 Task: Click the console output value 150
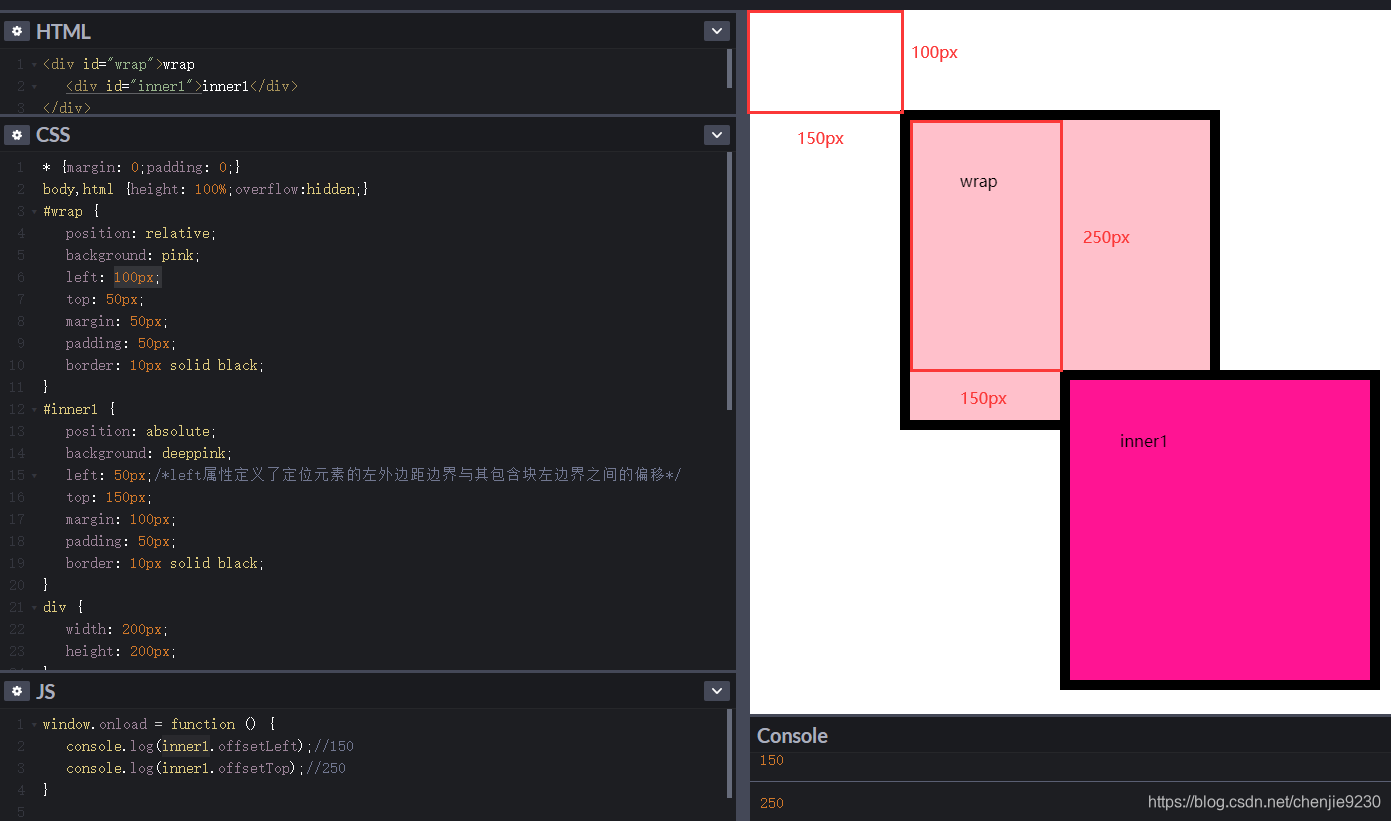pyautogui.click(x=772, y=761)
